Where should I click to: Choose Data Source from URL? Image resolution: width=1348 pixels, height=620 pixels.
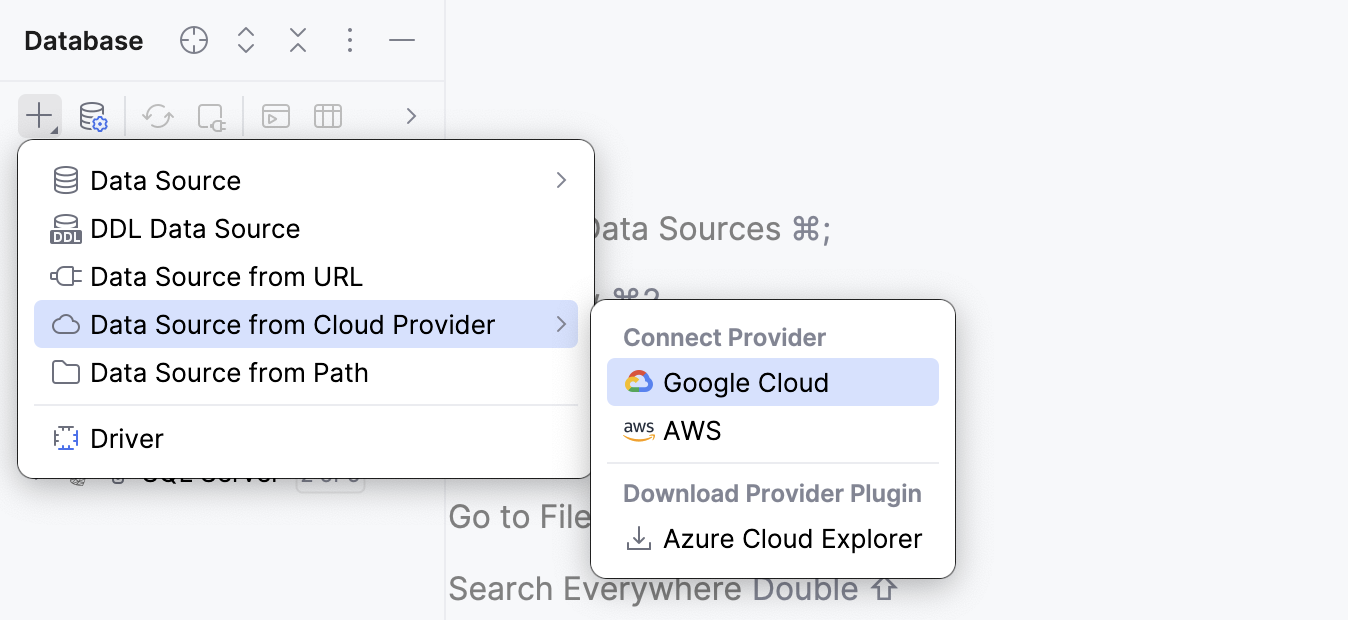point(225,276)
